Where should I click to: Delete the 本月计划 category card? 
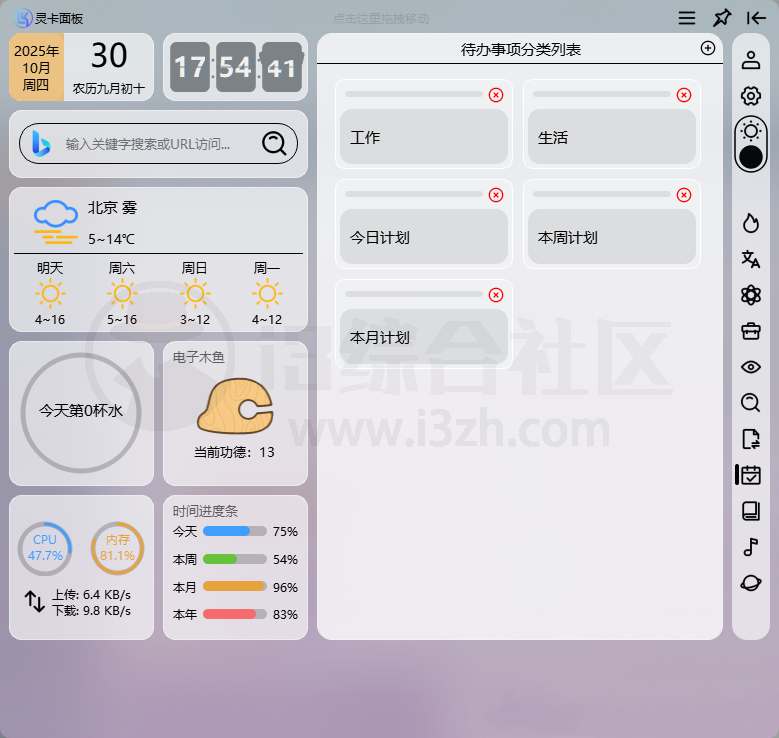click(496, 295)
